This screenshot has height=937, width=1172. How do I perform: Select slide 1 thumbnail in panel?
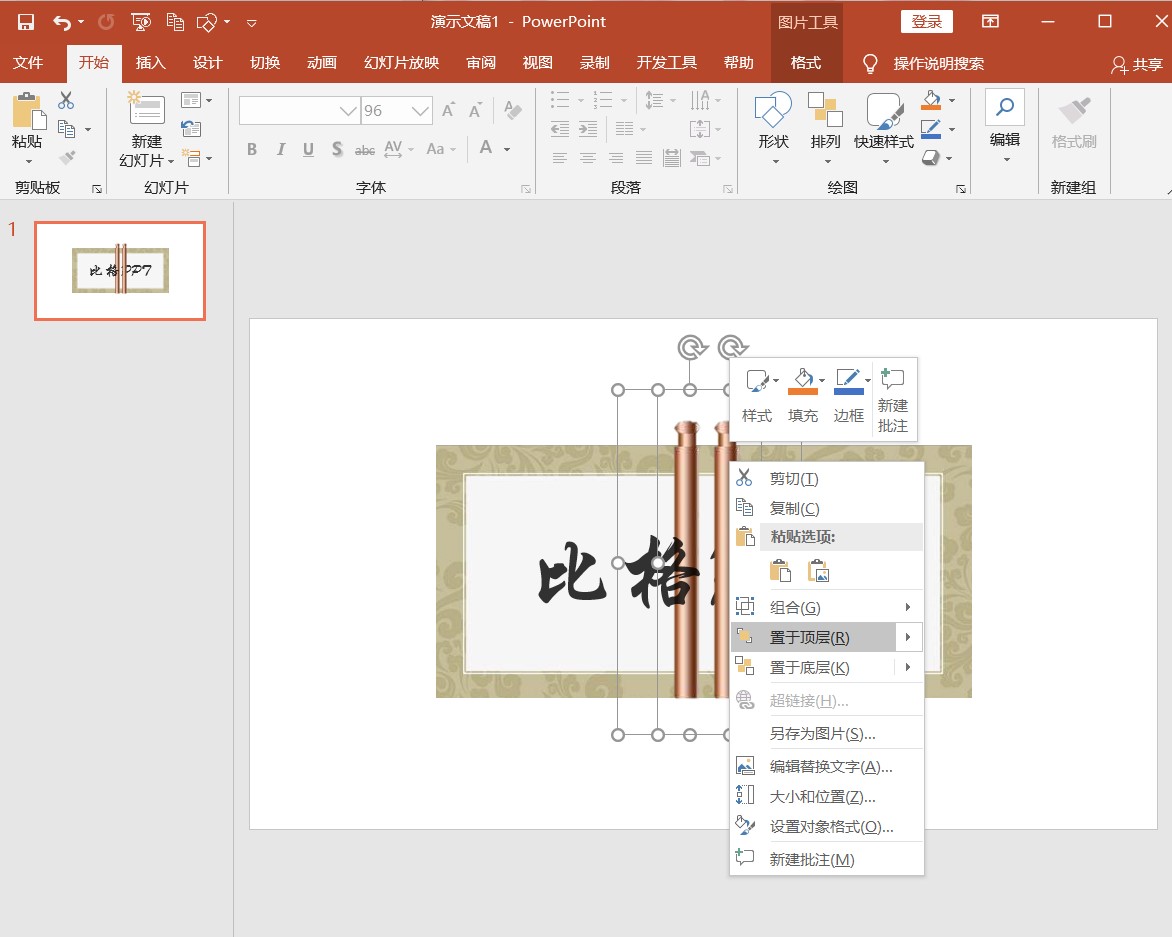tap(120, 270)
